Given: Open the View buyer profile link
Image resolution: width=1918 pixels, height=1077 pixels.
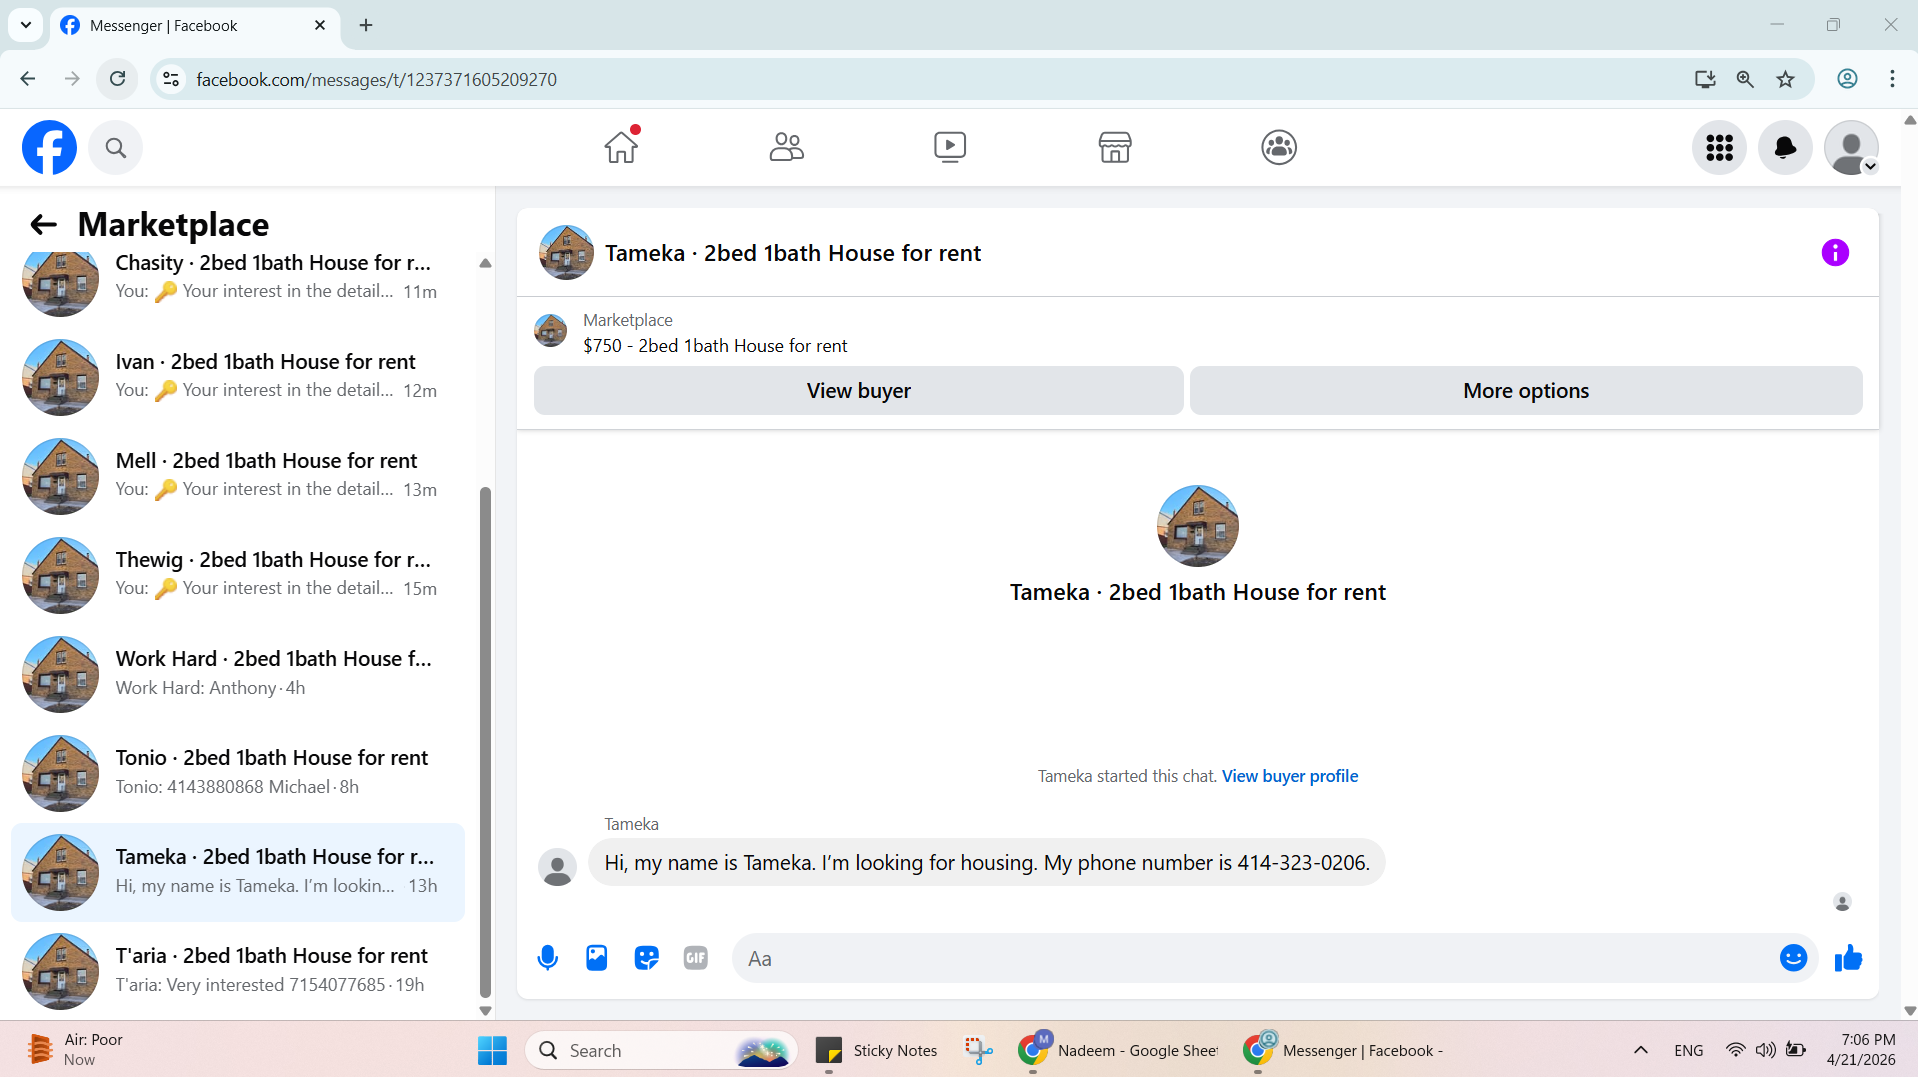Looking at the screenshot, I should point(1290,776).
